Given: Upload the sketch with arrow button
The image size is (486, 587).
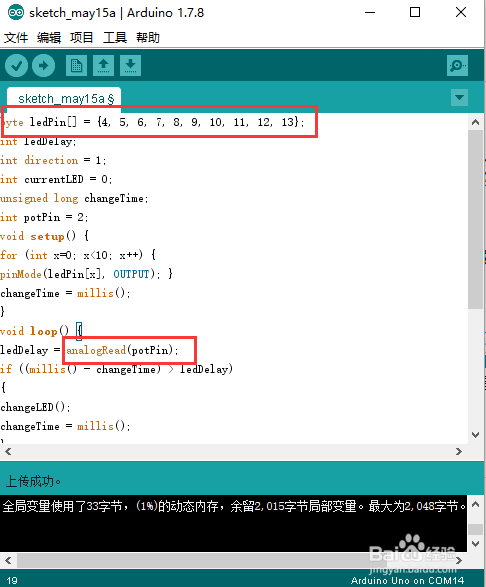Looking at the screenshot, I should click(x=43, y=66).
